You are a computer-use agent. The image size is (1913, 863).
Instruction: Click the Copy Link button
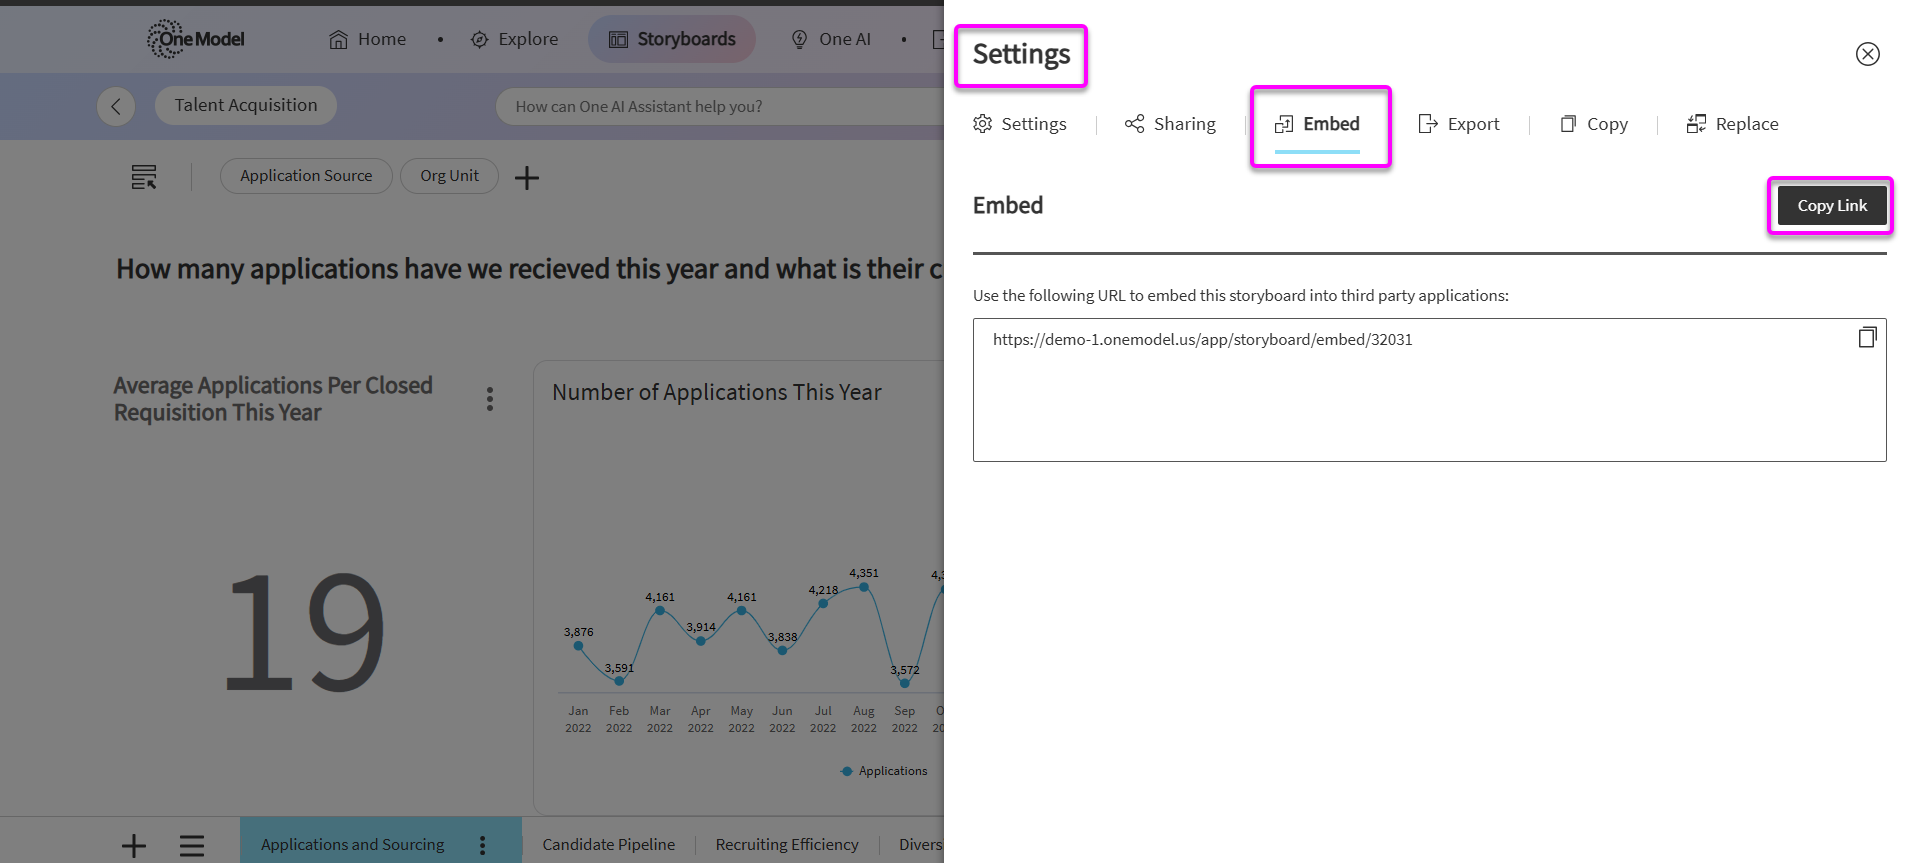click(1831, 206)
